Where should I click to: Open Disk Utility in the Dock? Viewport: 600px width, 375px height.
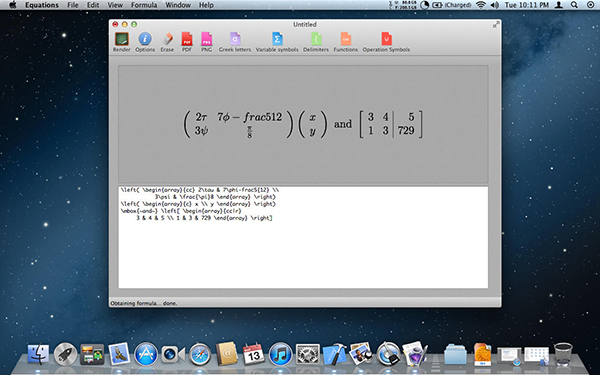pyautogui.click(x=388, y=354)
